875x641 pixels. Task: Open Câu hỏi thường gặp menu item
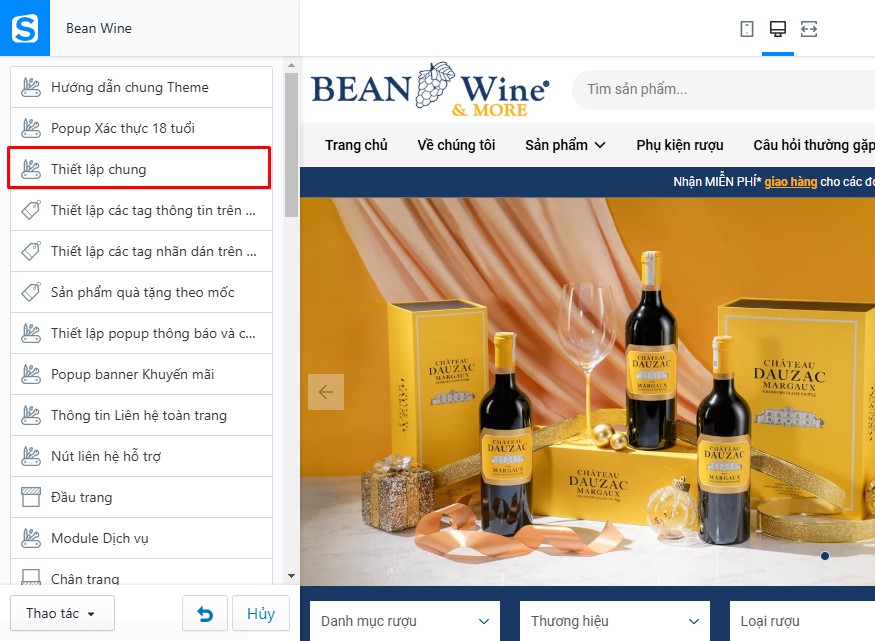tap(814, 145)
